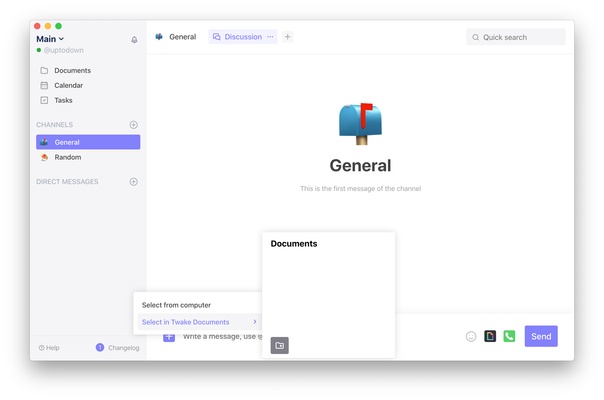Viewport: 604px width, 400px height.
Task: Click the @uptodown username status
Action: [64, 50]
